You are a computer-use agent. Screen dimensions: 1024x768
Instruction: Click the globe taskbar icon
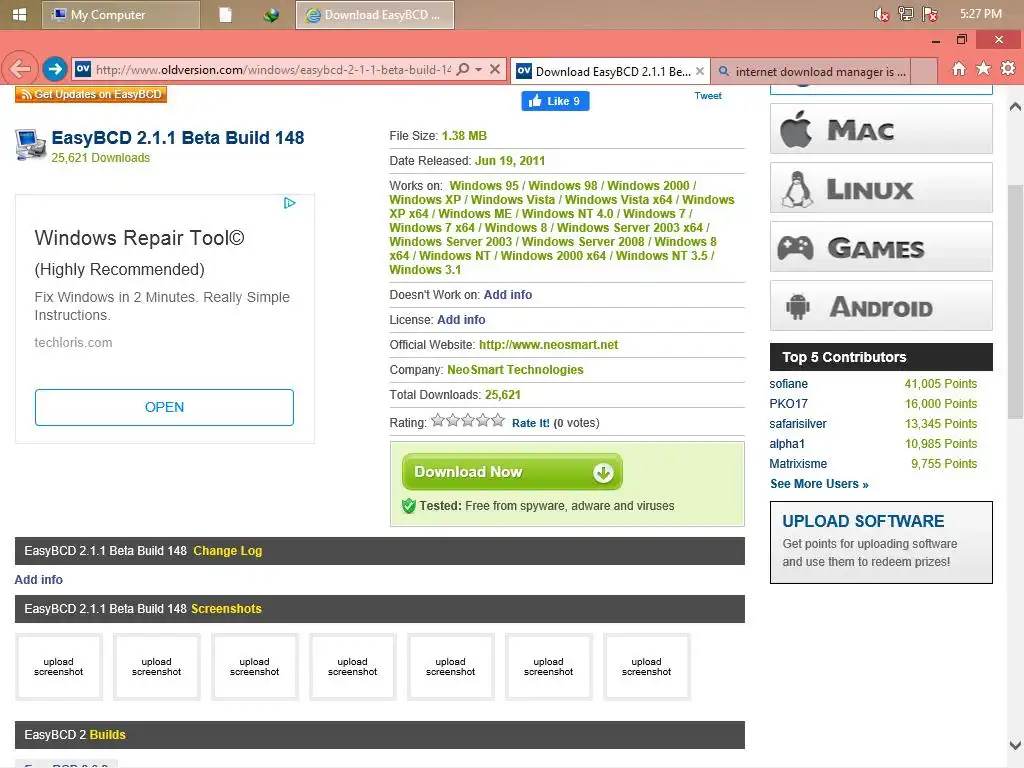click(270, 14)
